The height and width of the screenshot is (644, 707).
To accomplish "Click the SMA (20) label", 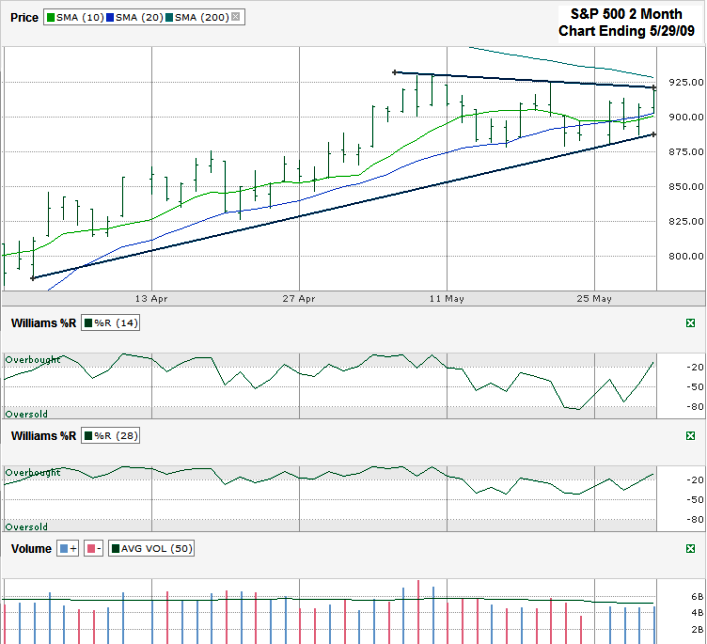I will pos(139,18).
